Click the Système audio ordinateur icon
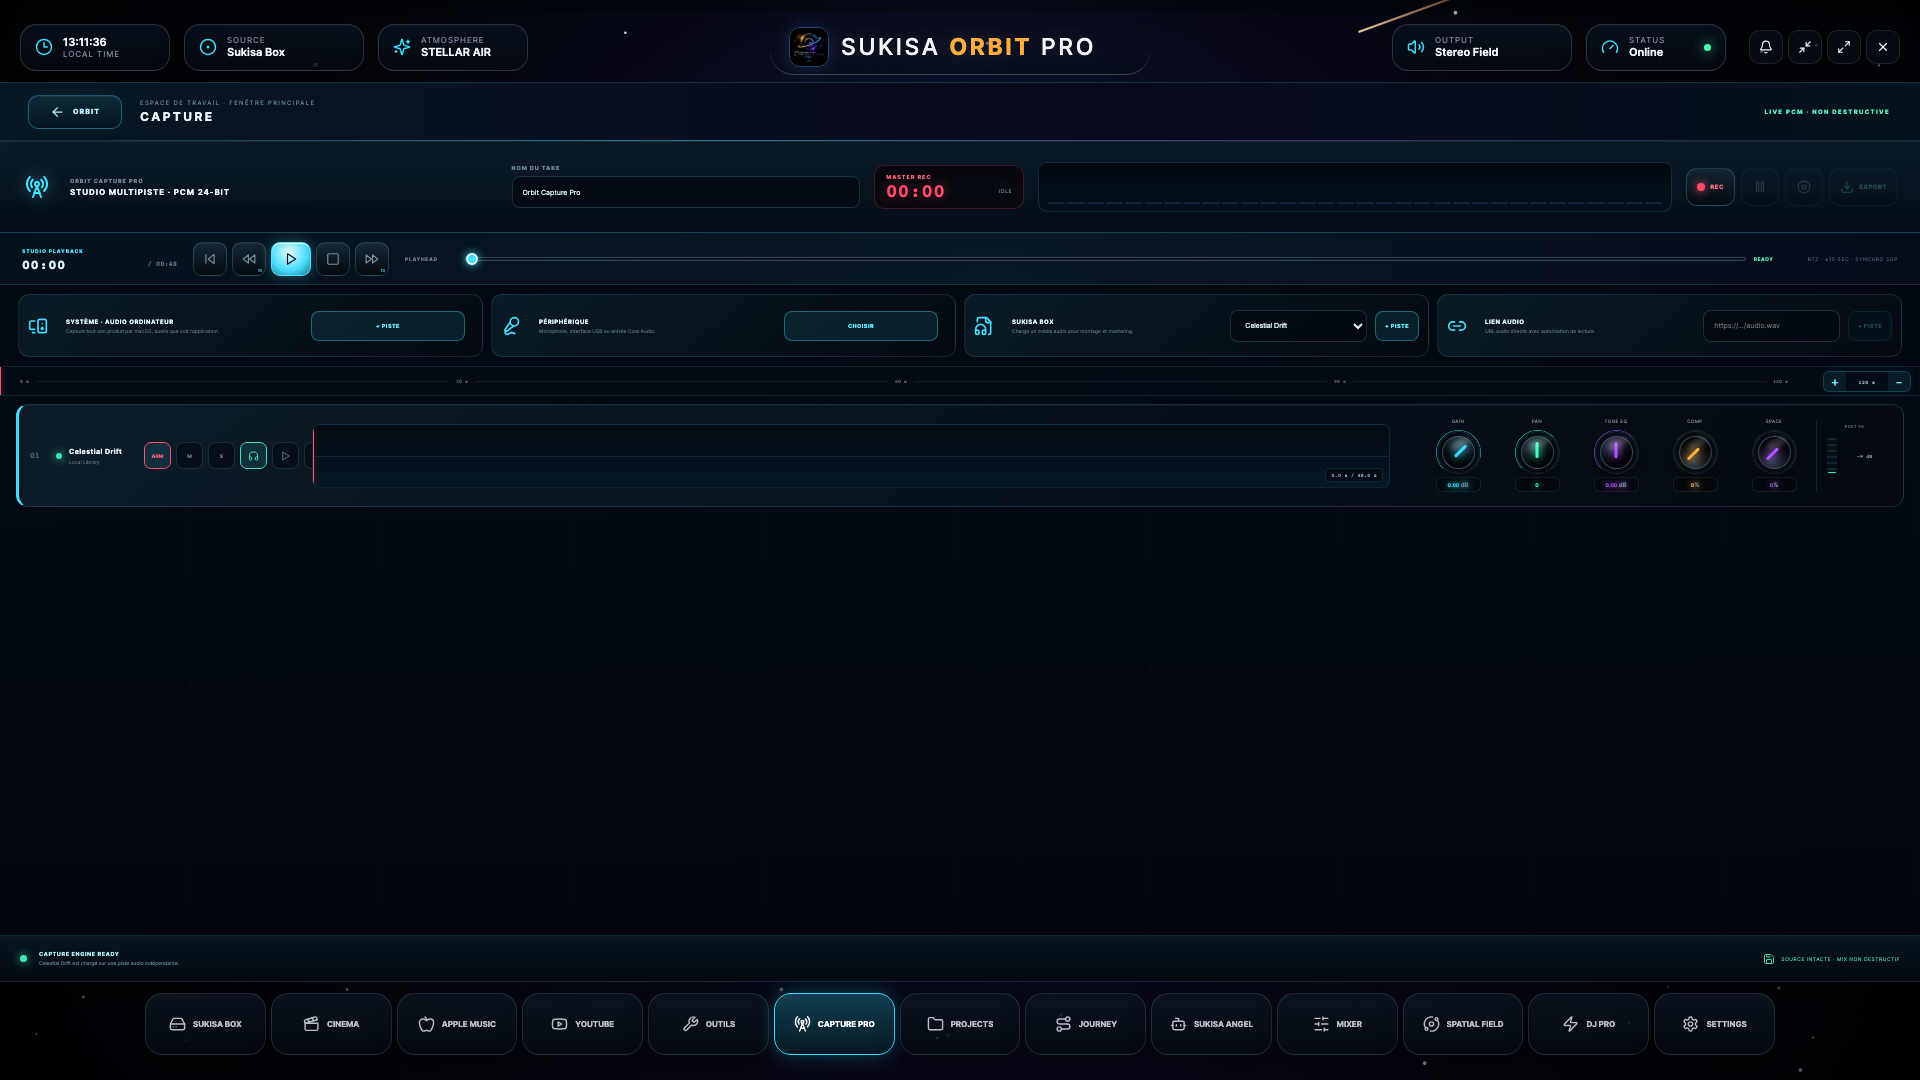The width and height of the screenshot is (1920, 1080). pyautogui.click(x=38, y=326)
